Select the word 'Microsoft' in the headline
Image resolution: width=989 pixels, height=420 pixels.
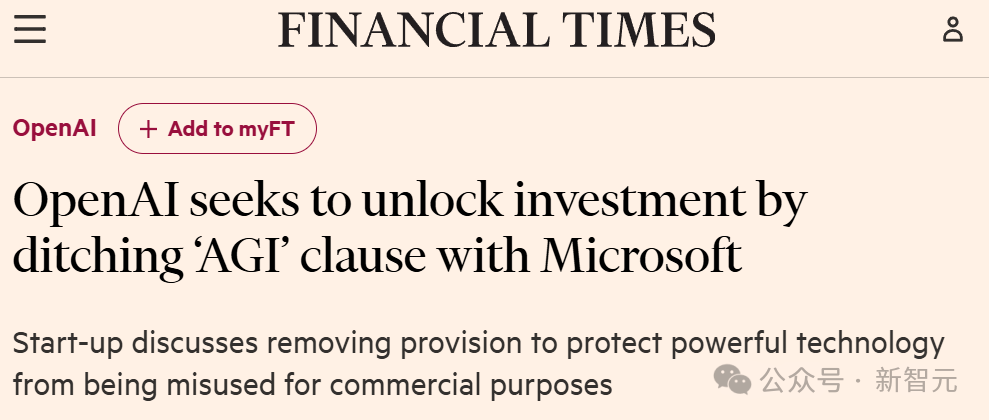pos(641,255)
